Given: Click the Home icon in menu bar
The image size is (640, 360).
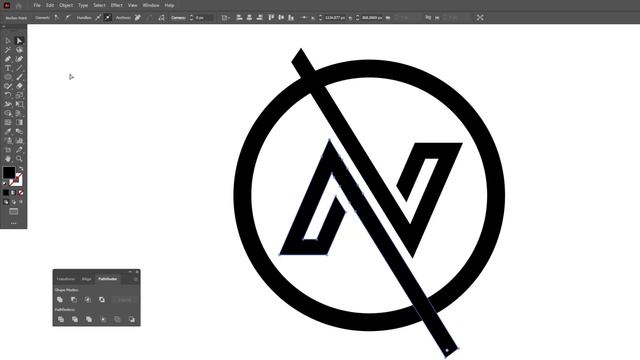Looking at the screenshot, I should pyautogui.click(x=18, y=5).
